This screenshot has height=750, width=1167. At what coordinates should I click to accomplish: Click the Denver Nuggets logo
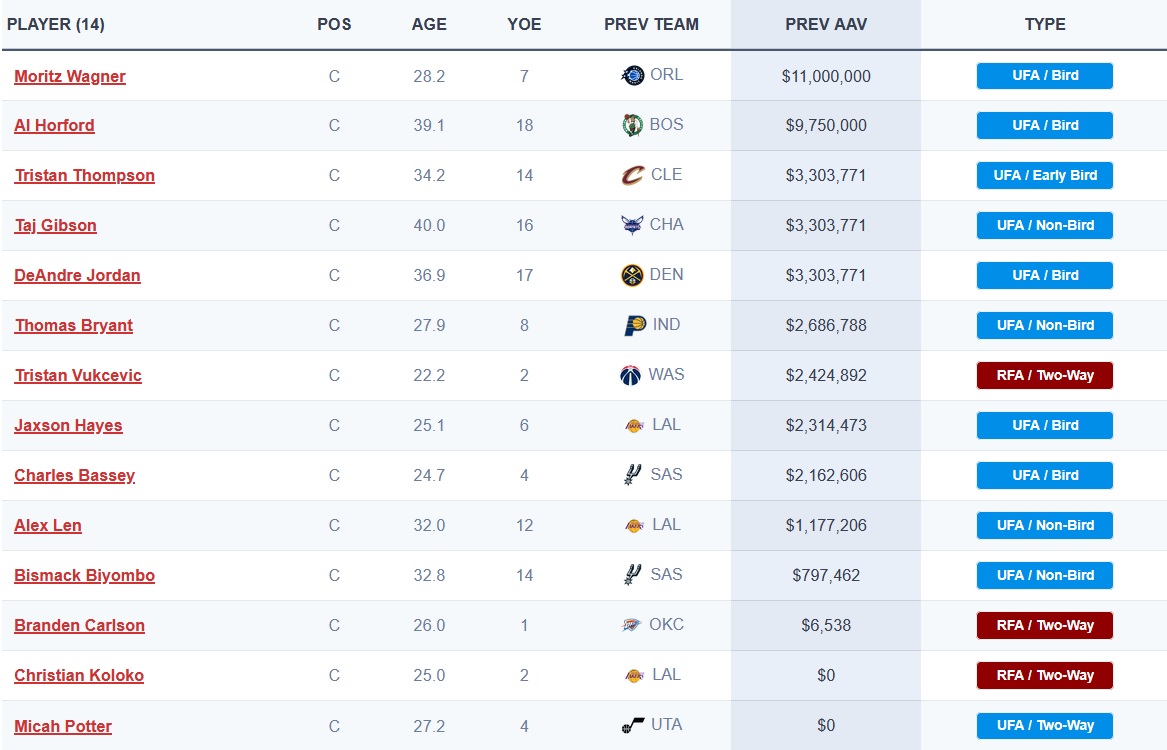coord(632,275)
